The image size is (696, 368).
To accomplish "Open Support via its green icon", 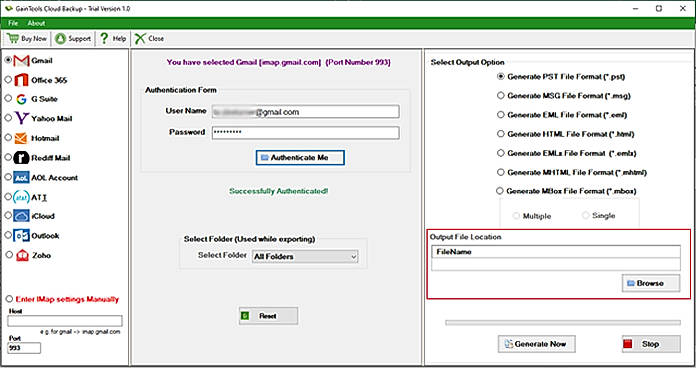I will coord(60,39).
